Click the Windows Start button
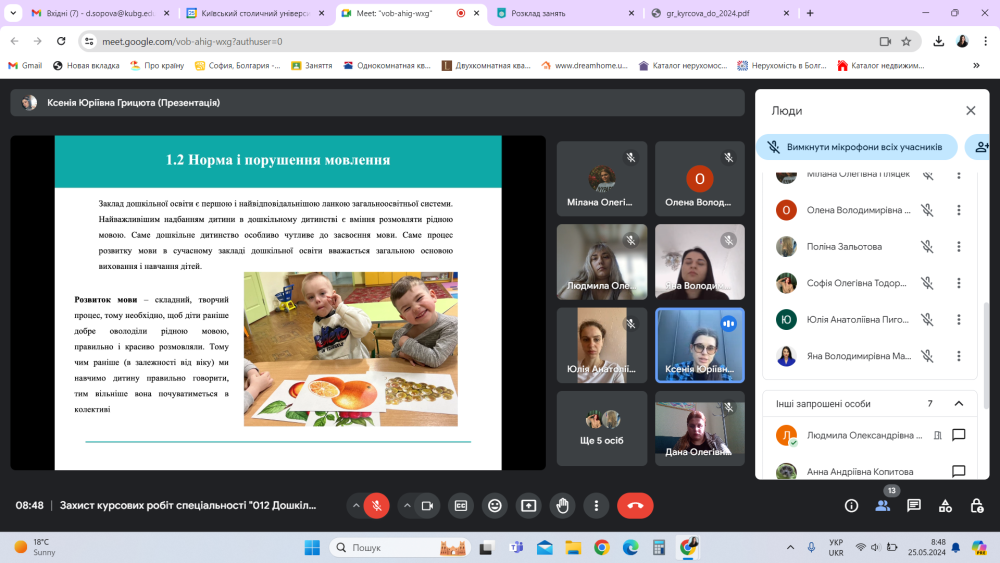The height and width of the screenshot is (563, 1000). tap(312, 548)
